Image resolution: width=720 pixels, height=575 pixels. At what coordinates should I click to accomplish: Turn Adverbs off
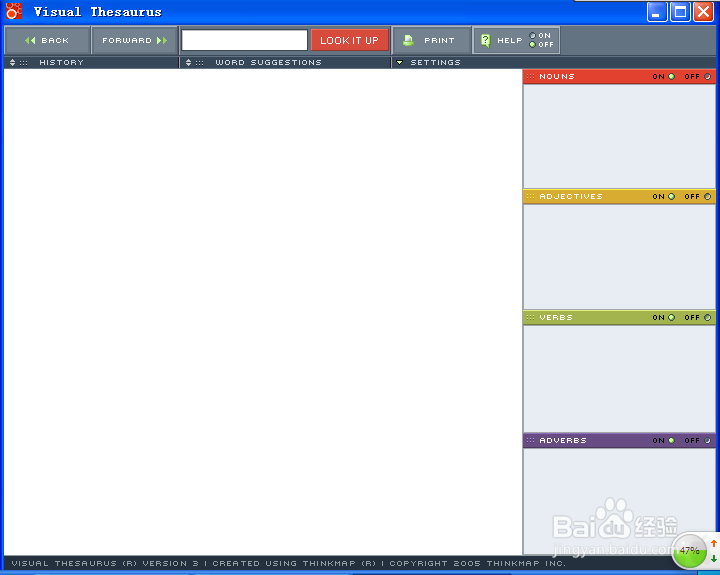(x=707, y=440)
